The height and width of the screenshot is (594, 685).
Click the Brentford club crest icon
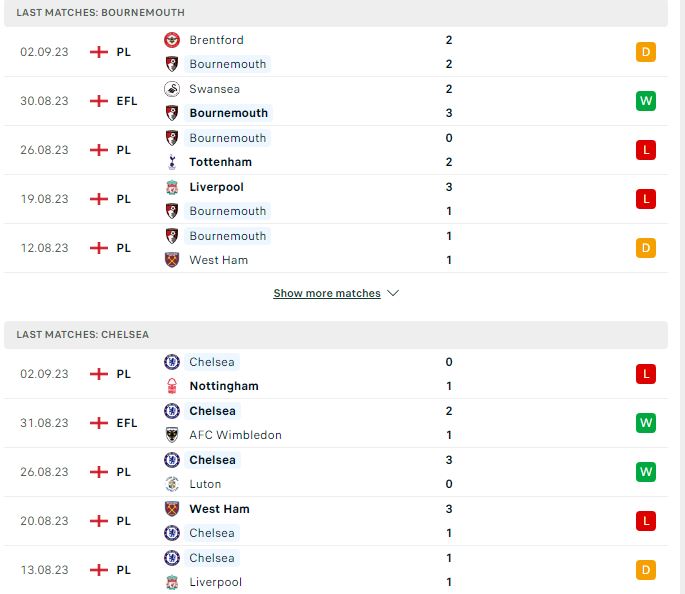(172, 40)
